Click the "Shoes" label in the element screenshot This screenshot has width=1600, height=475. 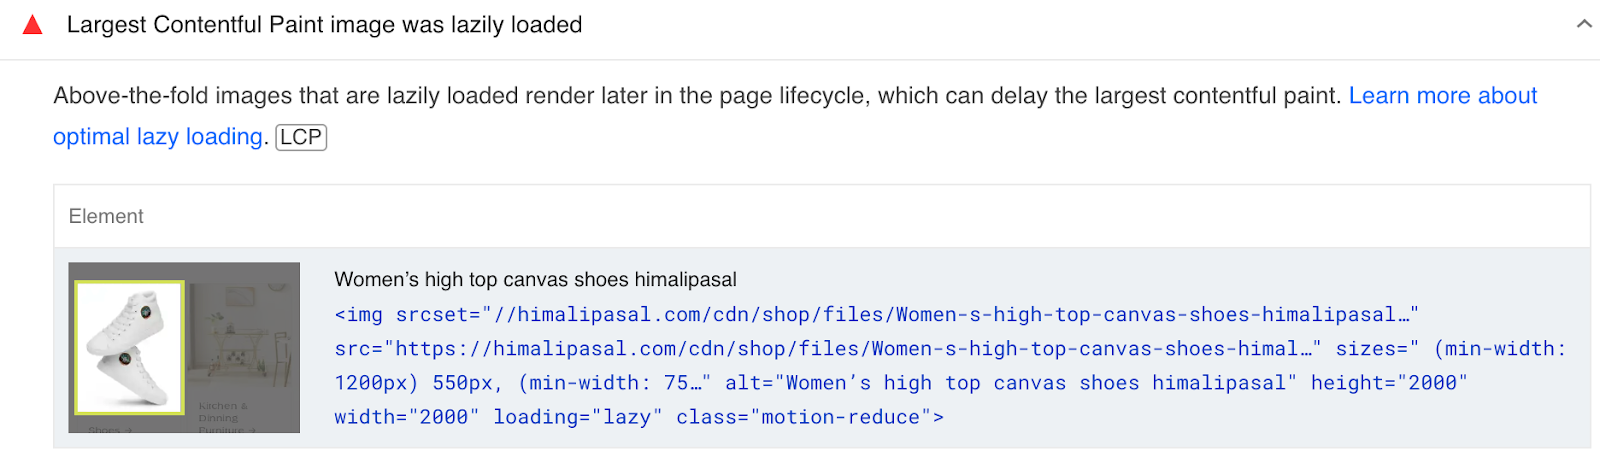pyautogui.click(x=103, y=429)
